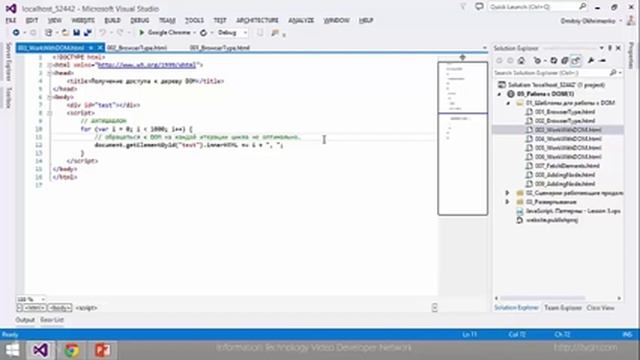The image size is (640, 360).
Task: Click Solution Explorer Home icon
Action: pos(521,60)
